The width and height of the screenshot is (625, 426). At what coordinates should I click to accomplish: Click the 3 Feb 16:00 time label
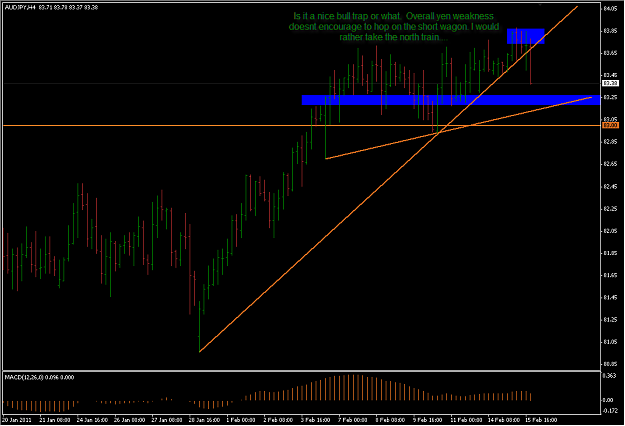click(x=315, y=420)
